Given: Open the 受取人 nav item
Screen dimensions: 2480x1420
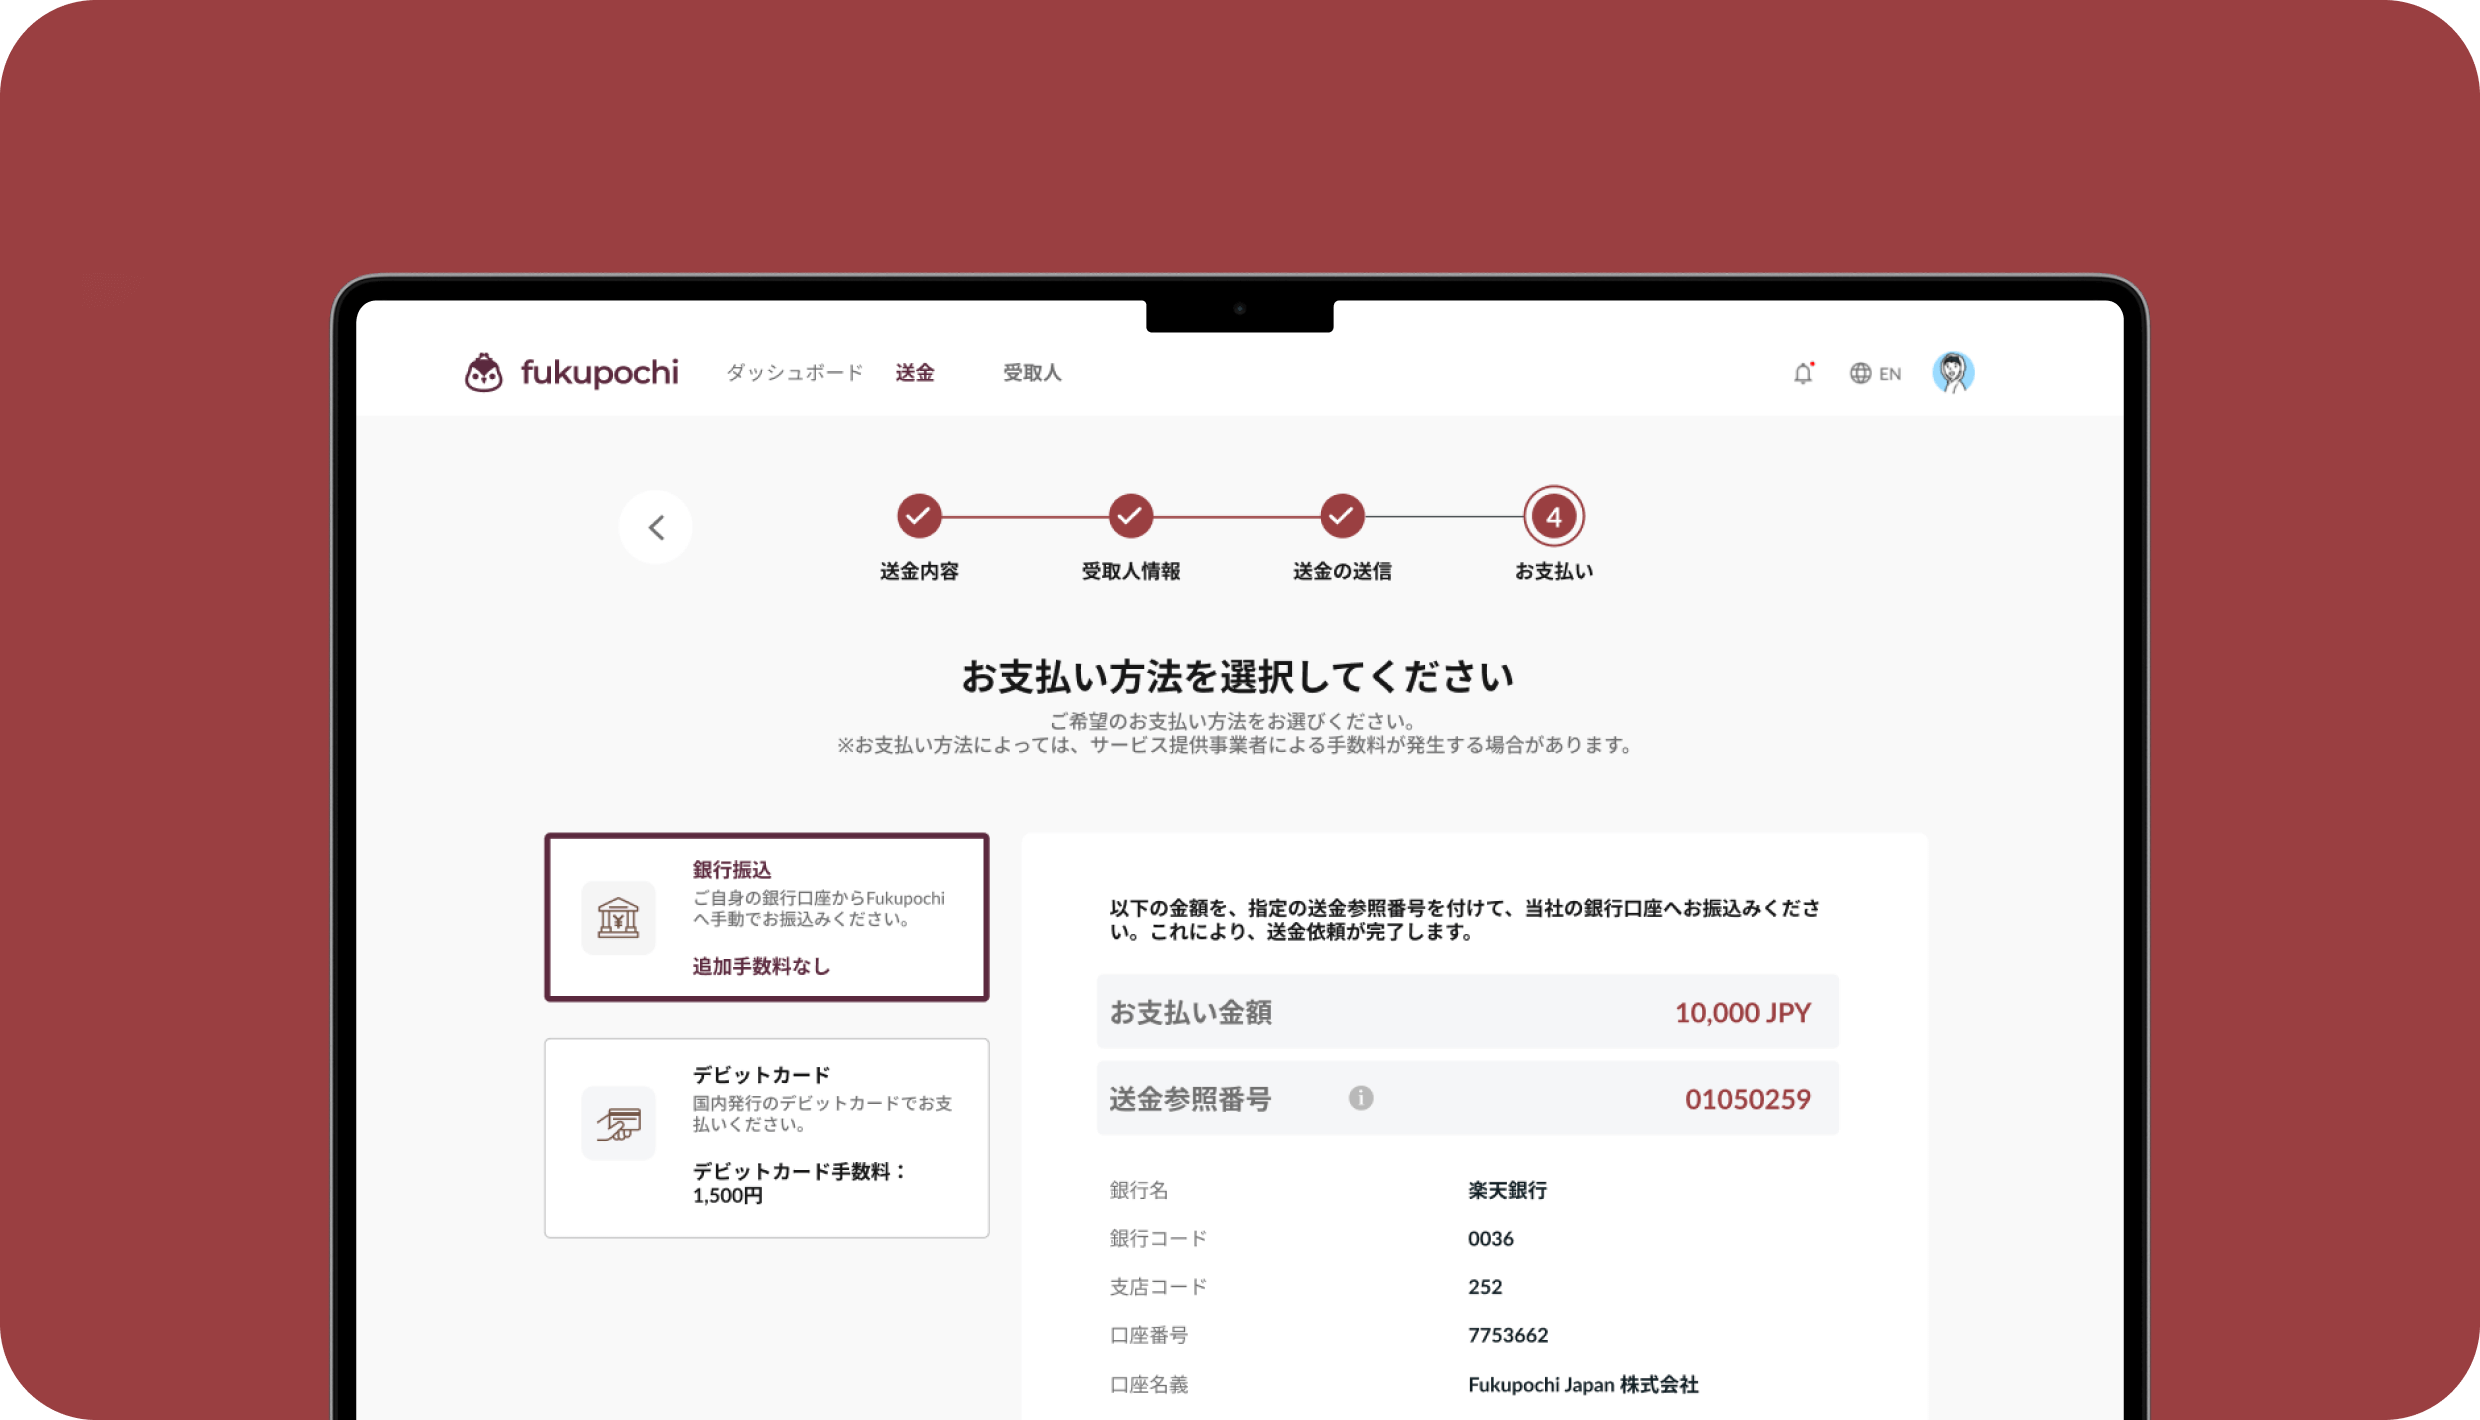Looking at the screenshot, I should click(1032, 373).
